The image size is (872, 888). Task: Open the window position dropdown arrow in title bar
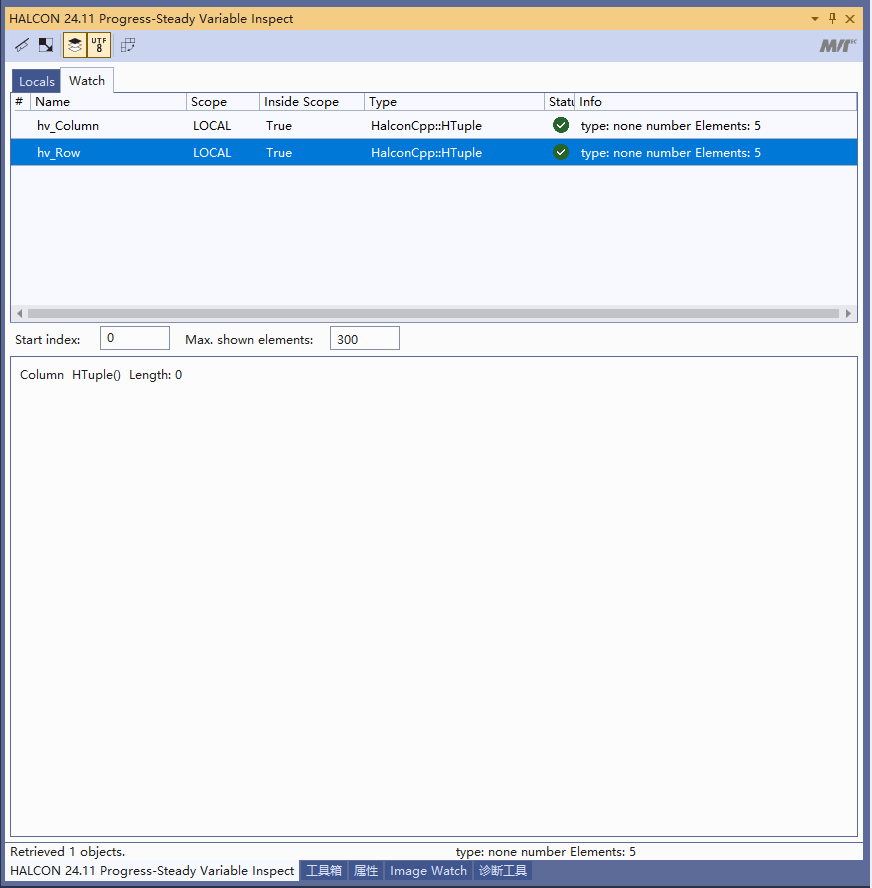click(814, 19)
